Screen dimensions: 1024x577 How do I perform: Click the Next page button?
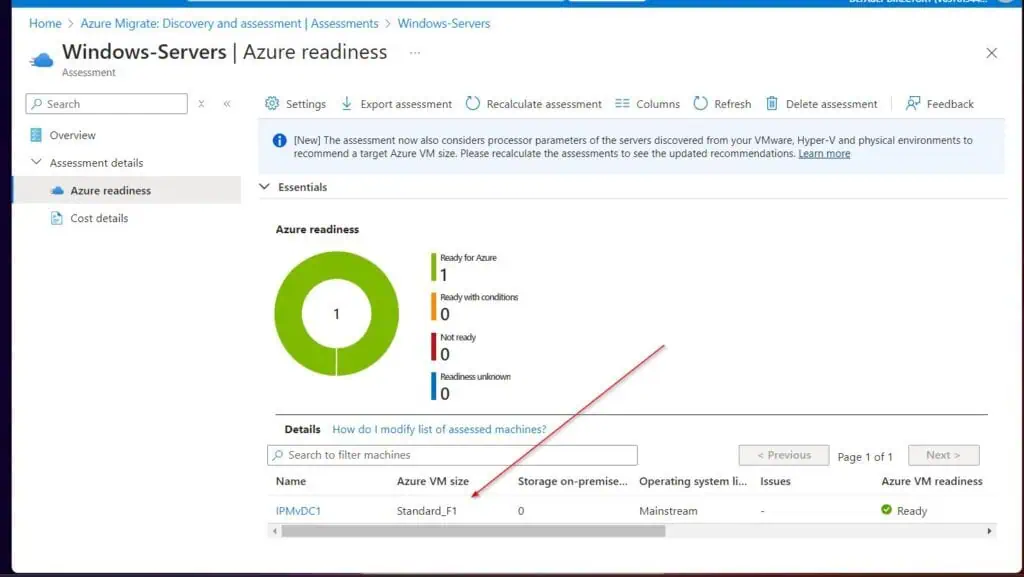coord(944,455)
